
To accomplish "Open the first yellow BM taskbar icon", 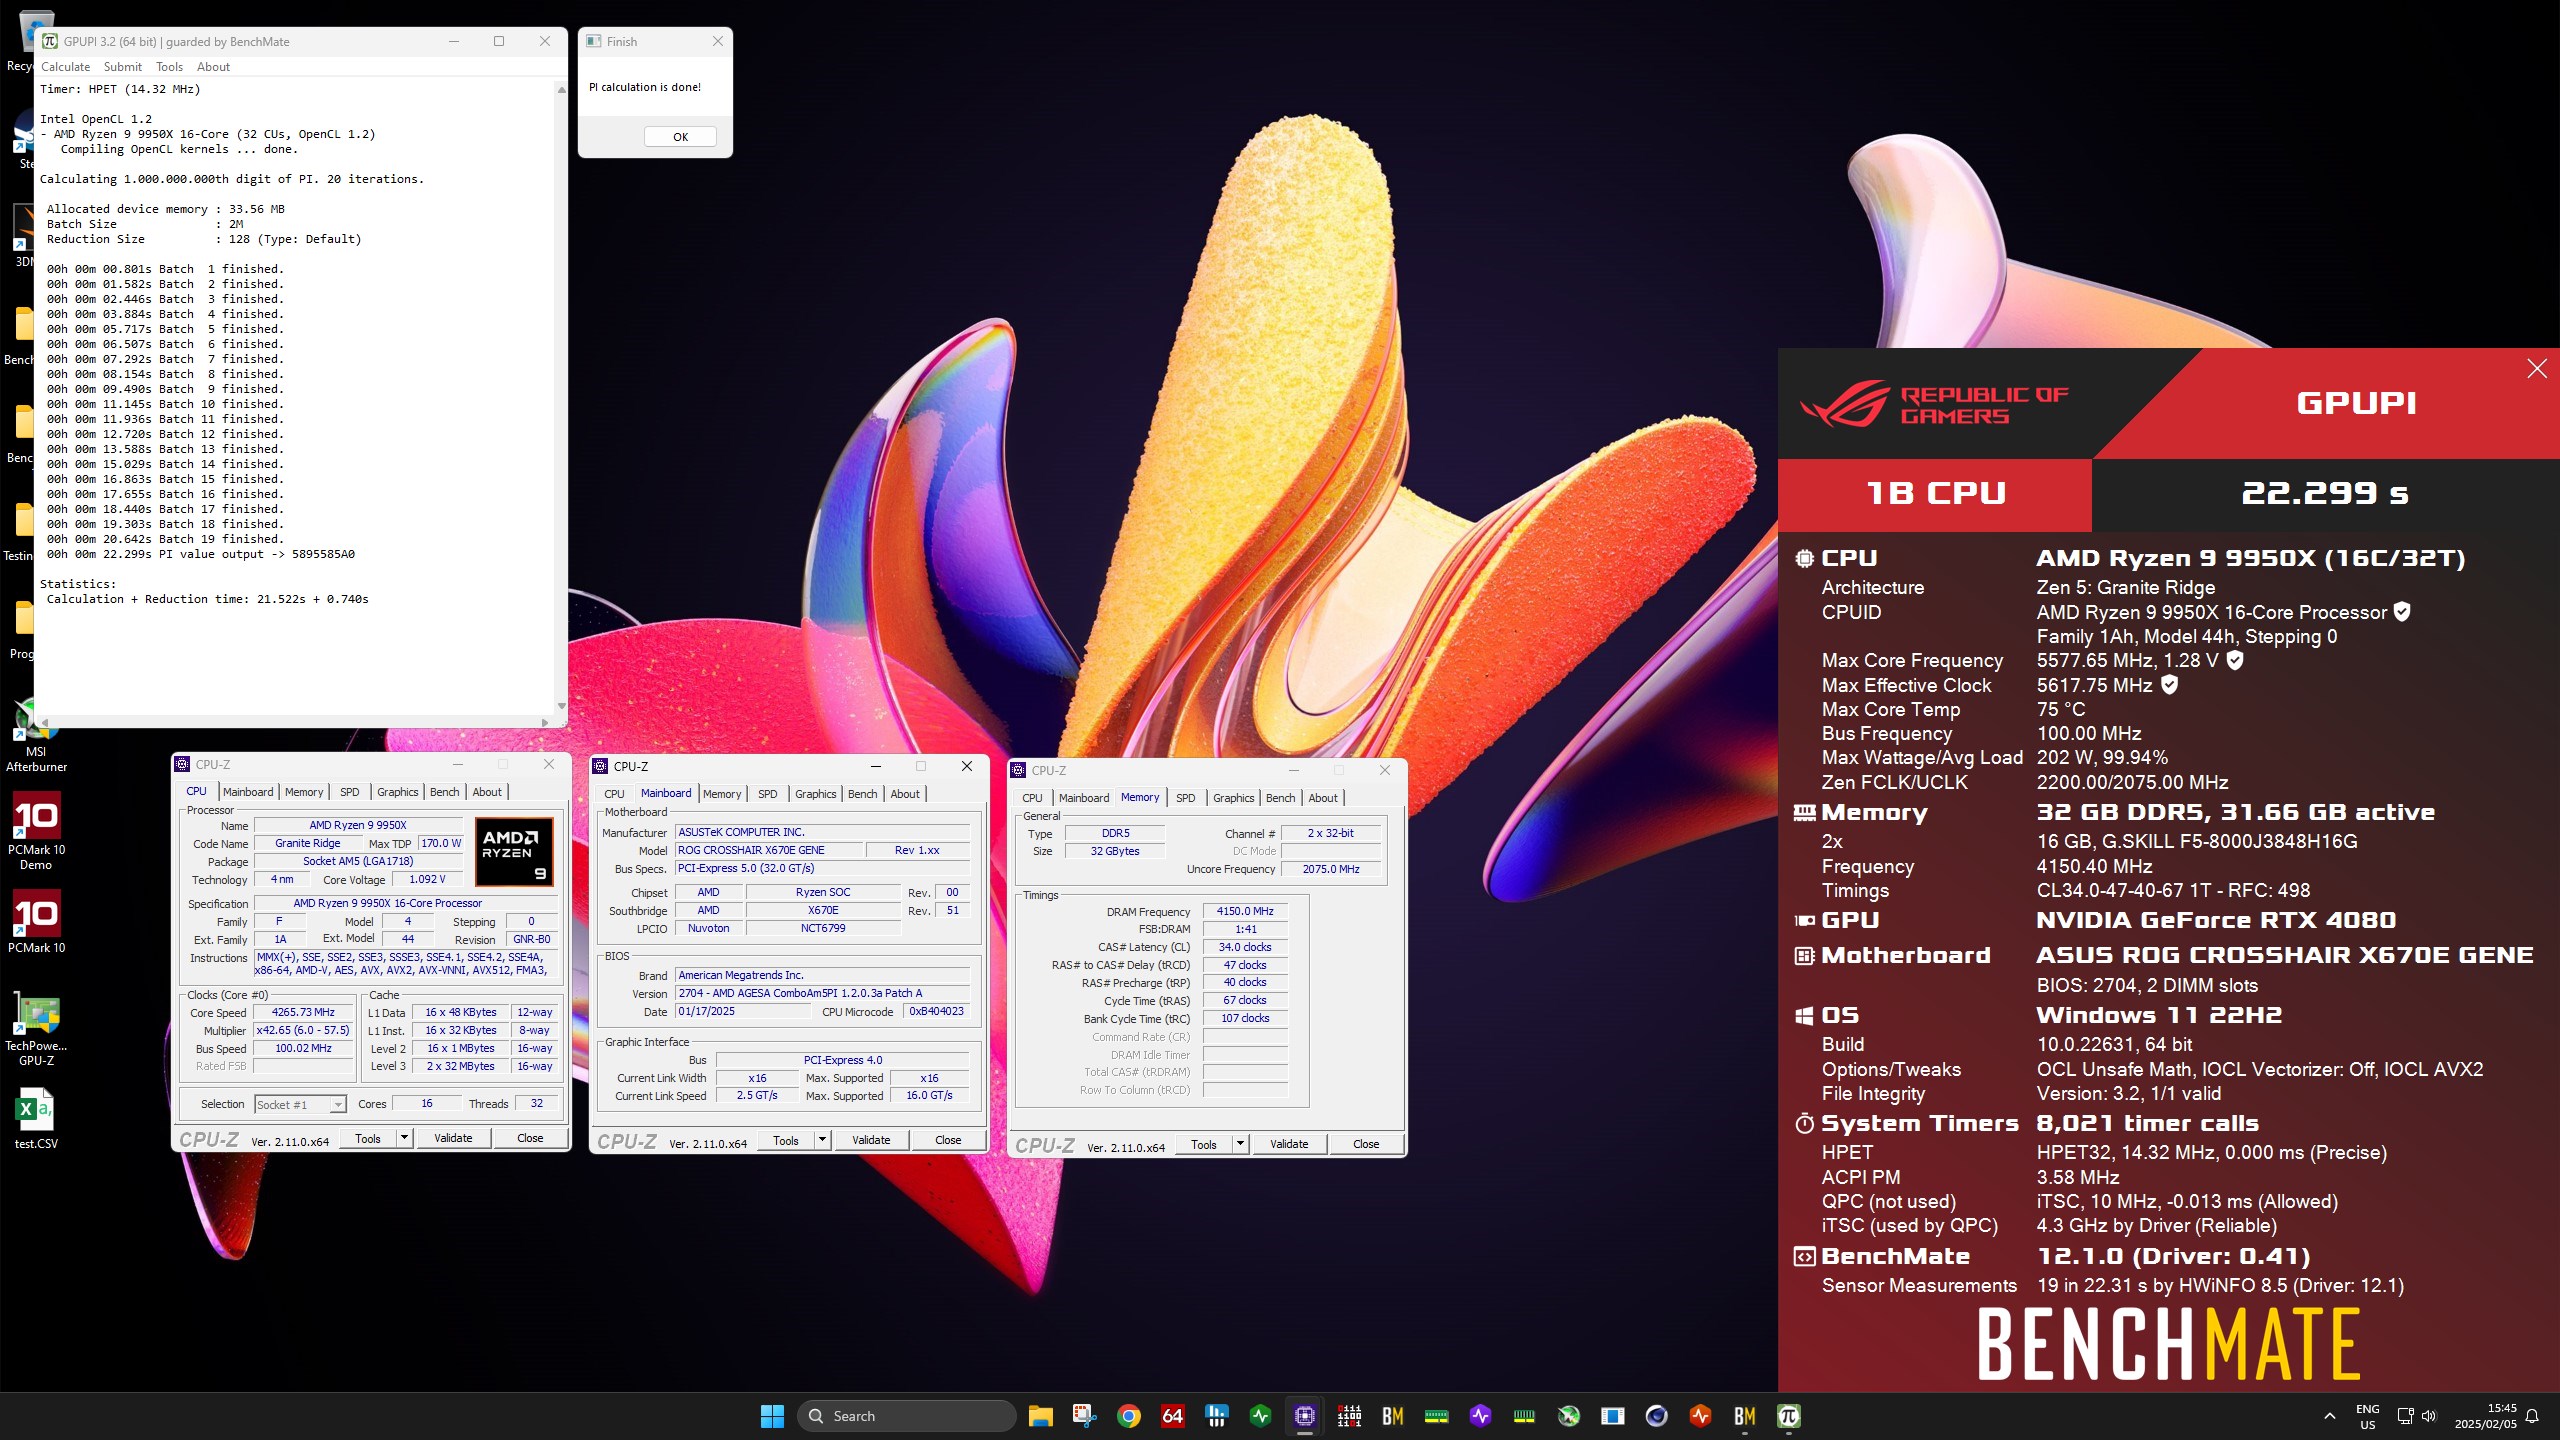I will point(1393,1416).
